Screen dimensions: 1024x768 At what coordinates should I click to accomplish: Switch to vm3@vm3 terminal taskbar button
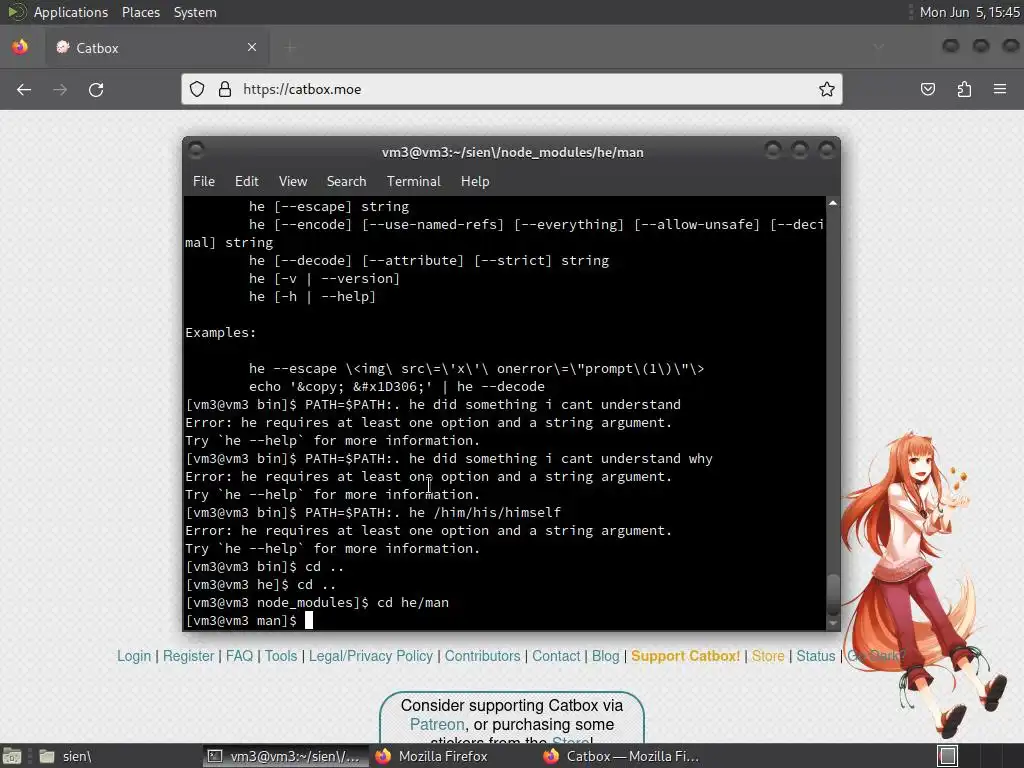(x=285, y=756)
